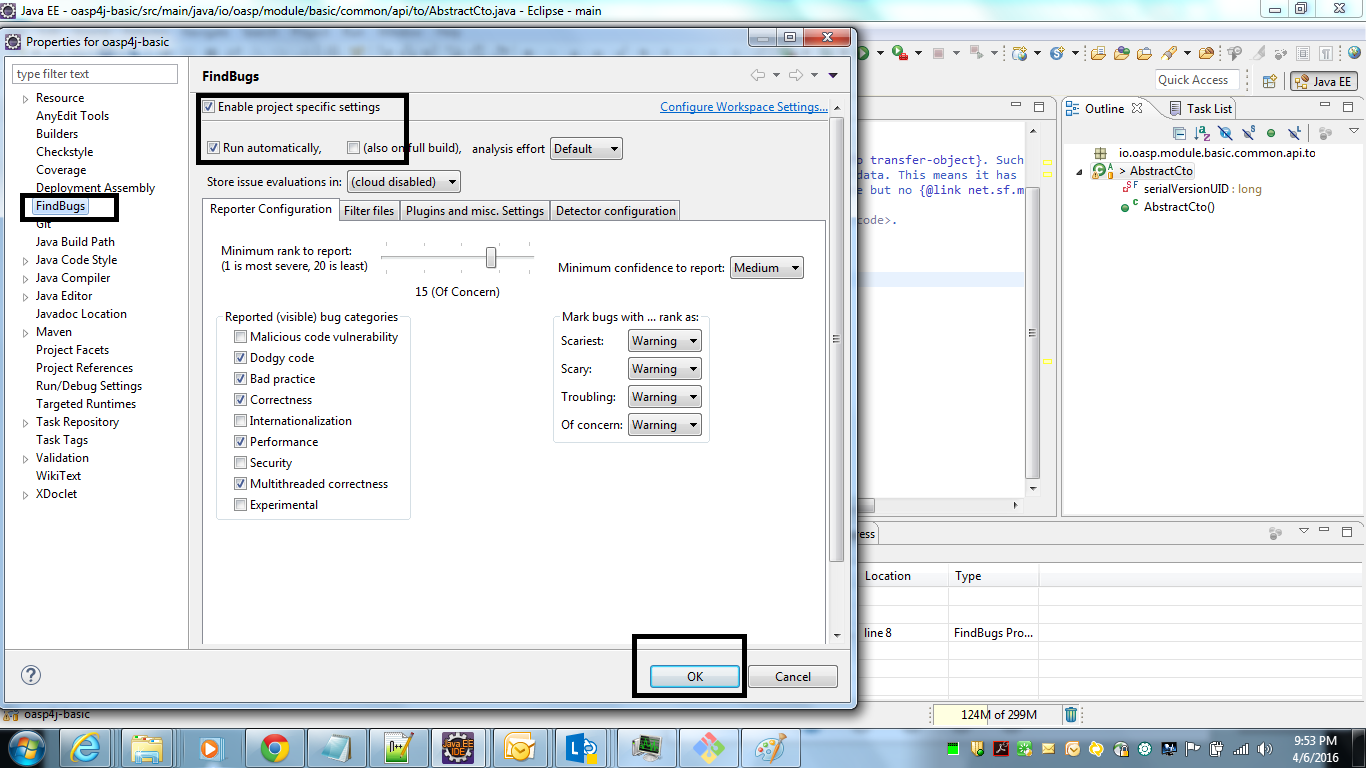Open Google Chrome from the taskbar
This screenshot has width=1366, height=768.
pyautogui.click(x=275, y=747)
